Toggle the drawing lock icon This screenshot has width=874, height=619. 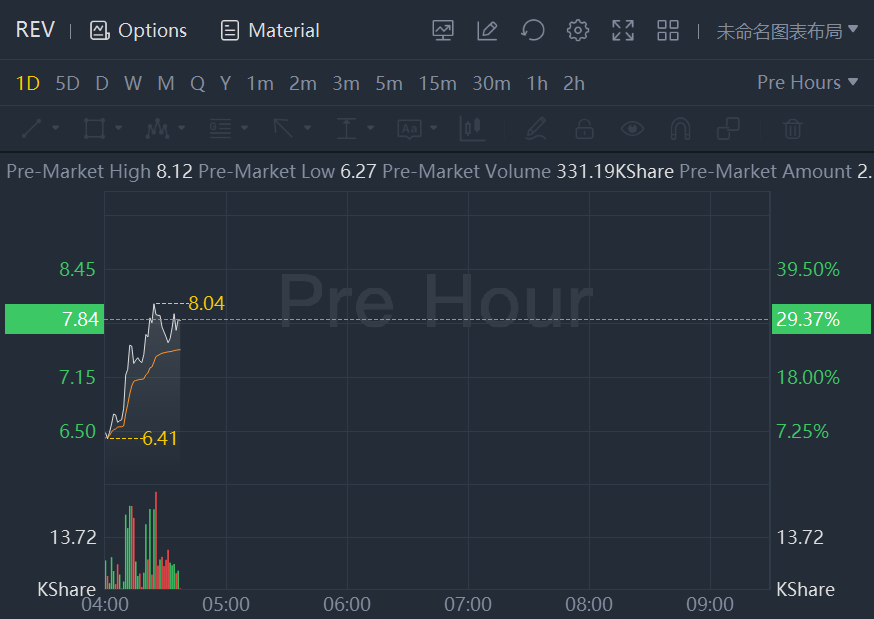point(584,129)
